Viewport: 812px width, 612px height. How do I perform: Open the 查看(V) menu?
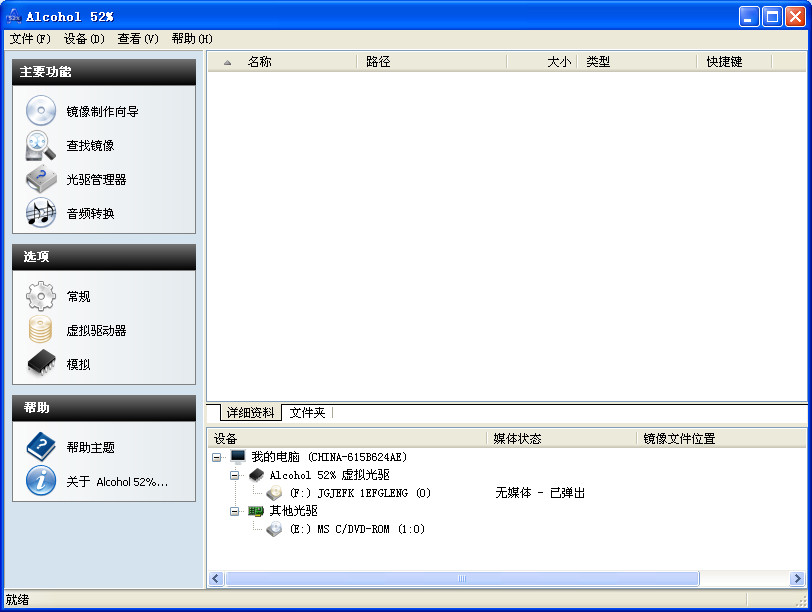pos(138,39)
